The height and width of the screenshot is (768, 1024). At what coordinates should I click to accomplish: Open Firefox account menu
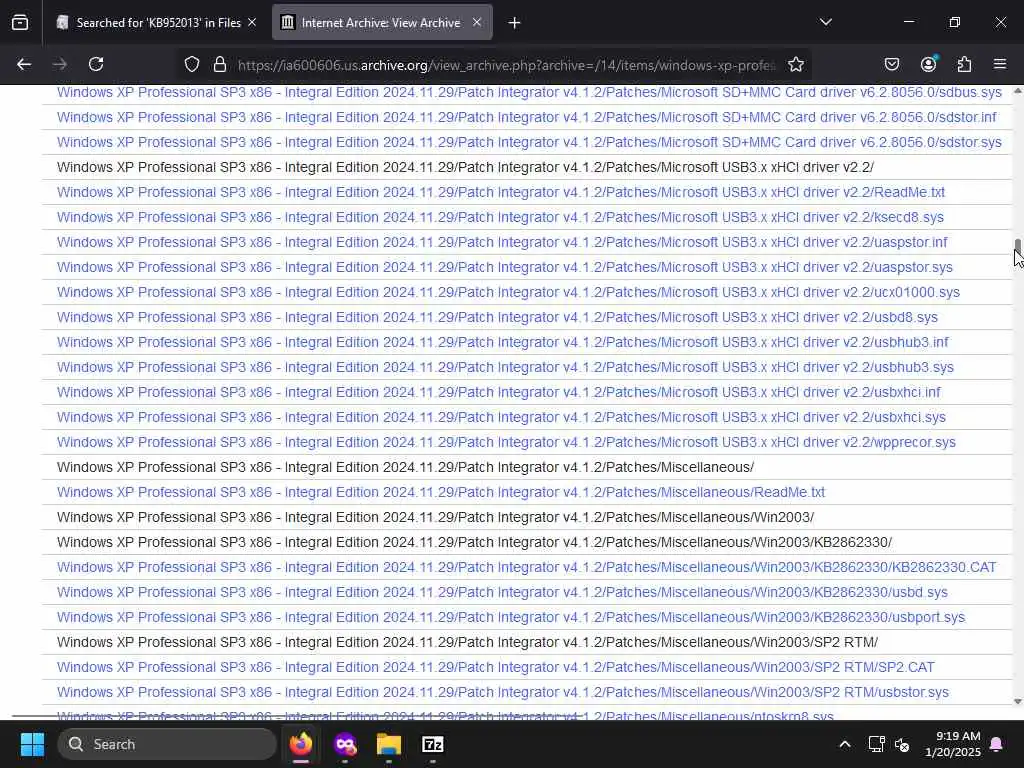tap(928, 64)
